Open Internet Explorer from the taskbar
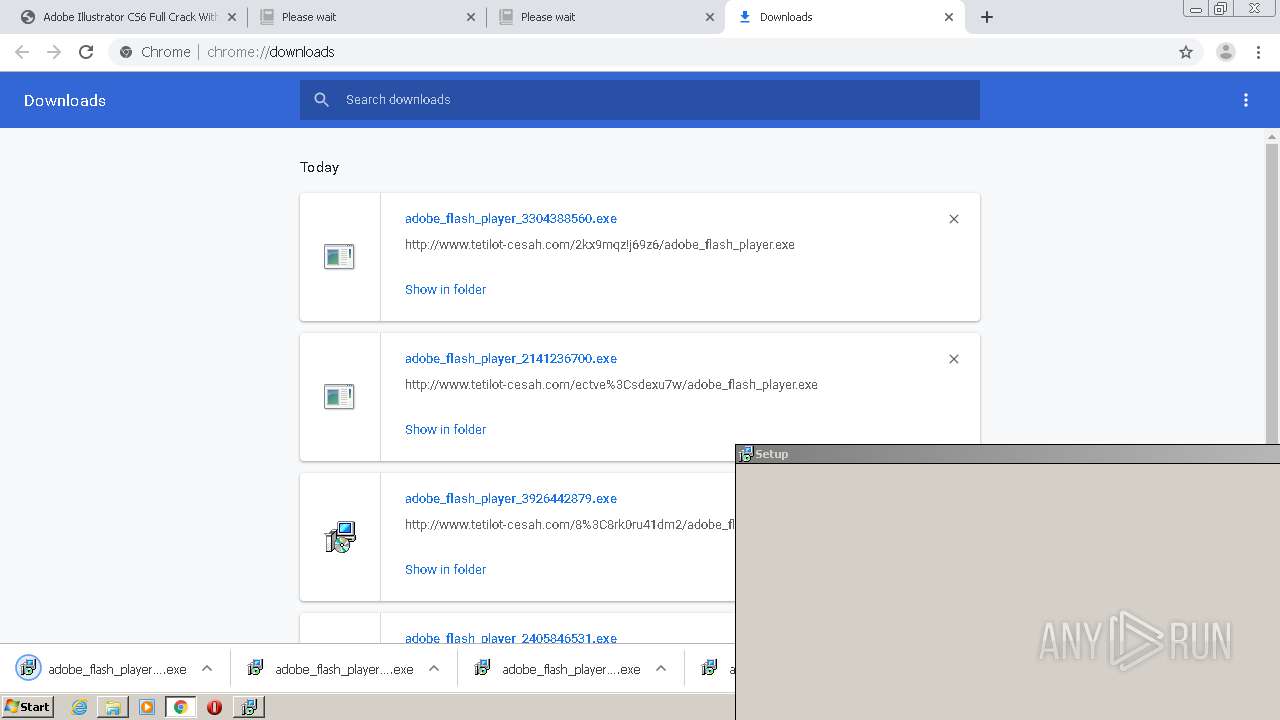The image size is (1280, 720). pos(80,707)
